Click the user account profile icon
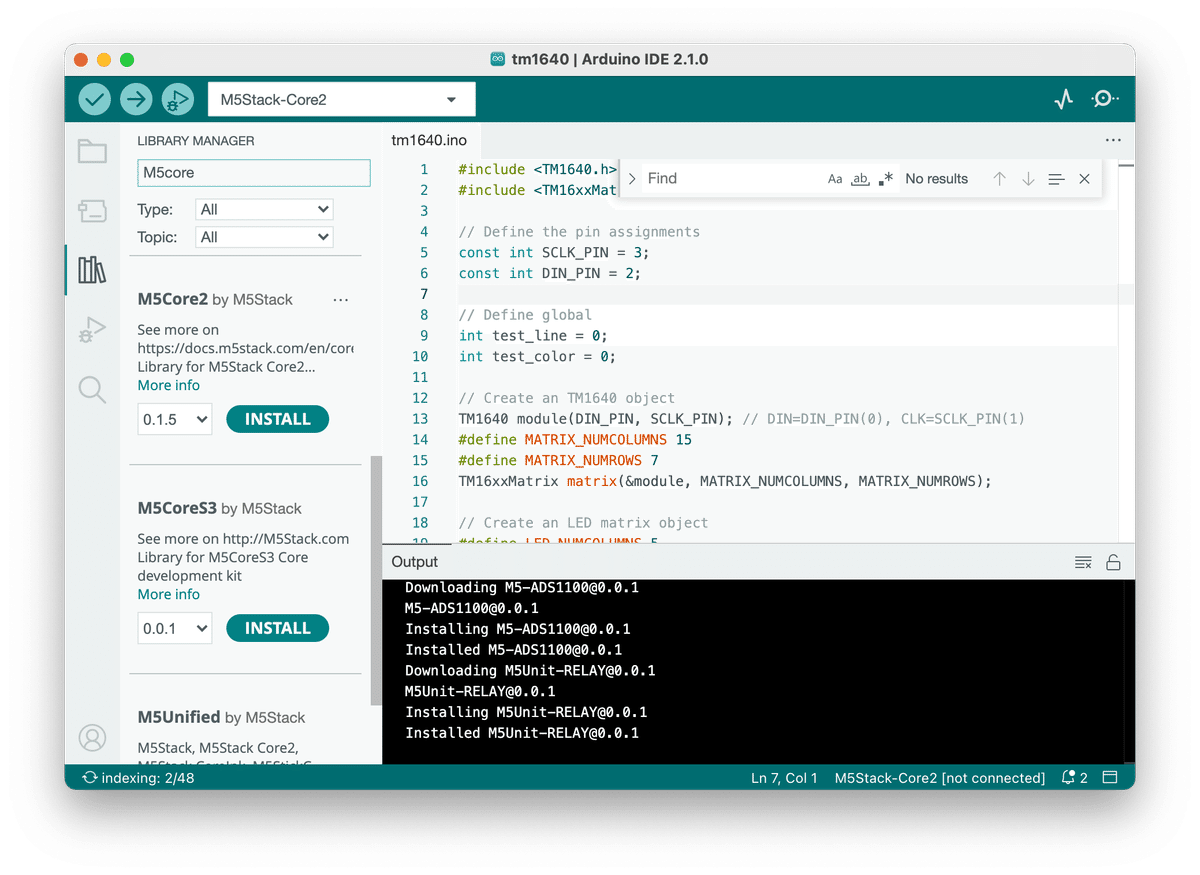 (x=92, y=738)
